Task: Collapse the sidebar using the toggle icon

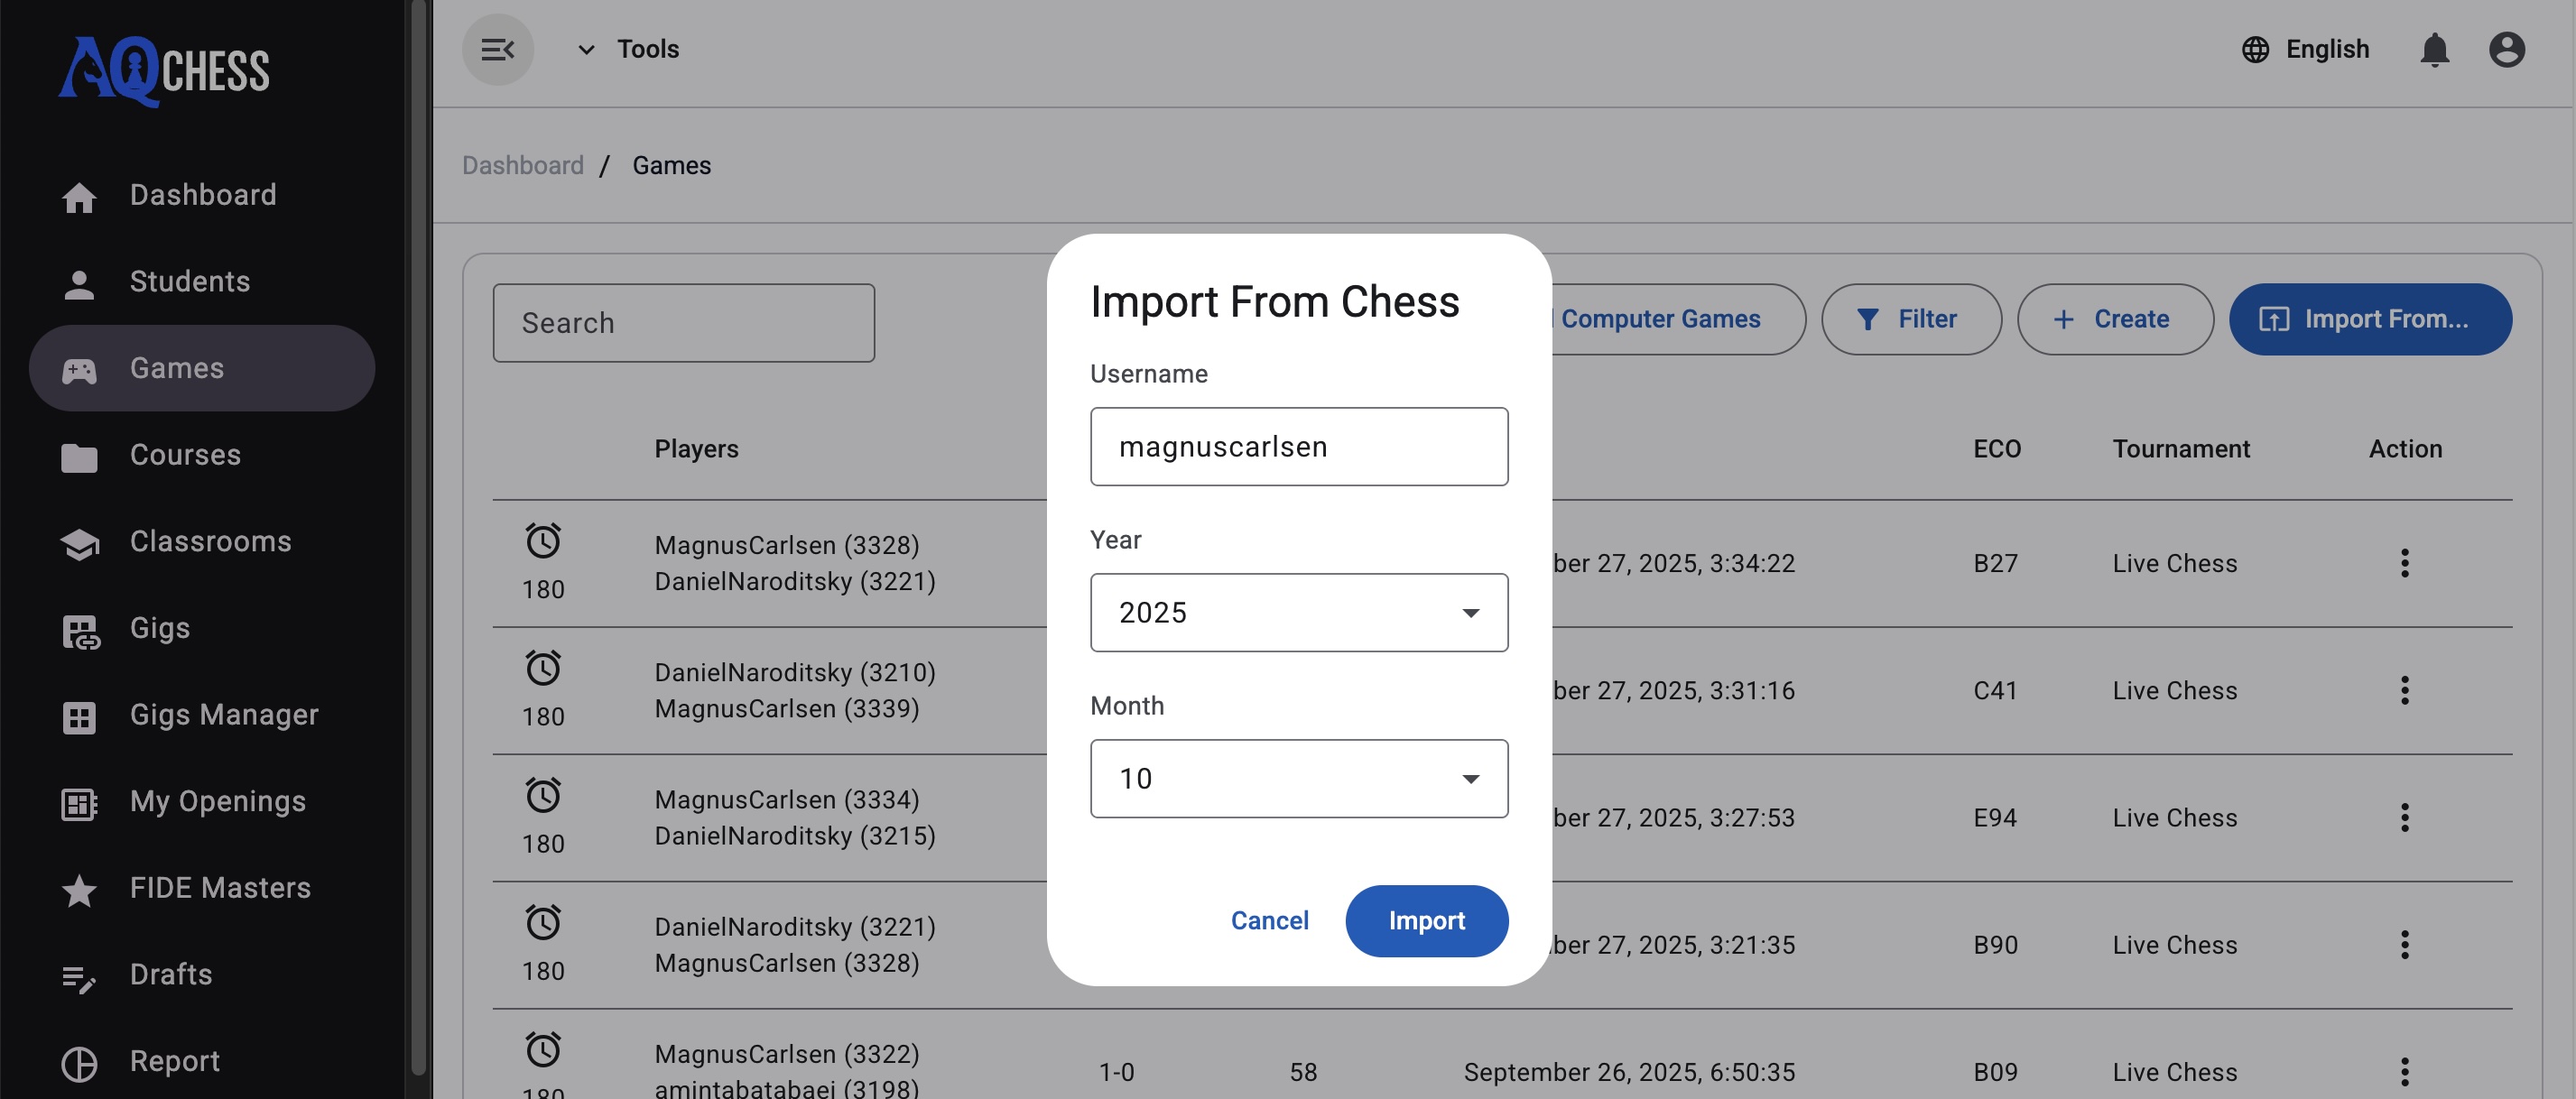Action: coord(498,48)
